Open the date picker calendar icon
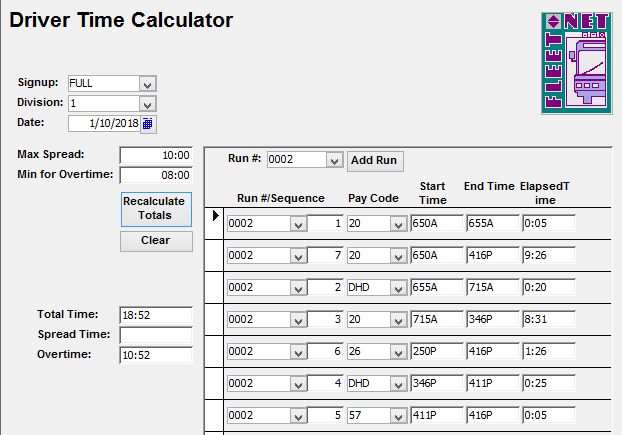622x435 pixels. point(148,123)
